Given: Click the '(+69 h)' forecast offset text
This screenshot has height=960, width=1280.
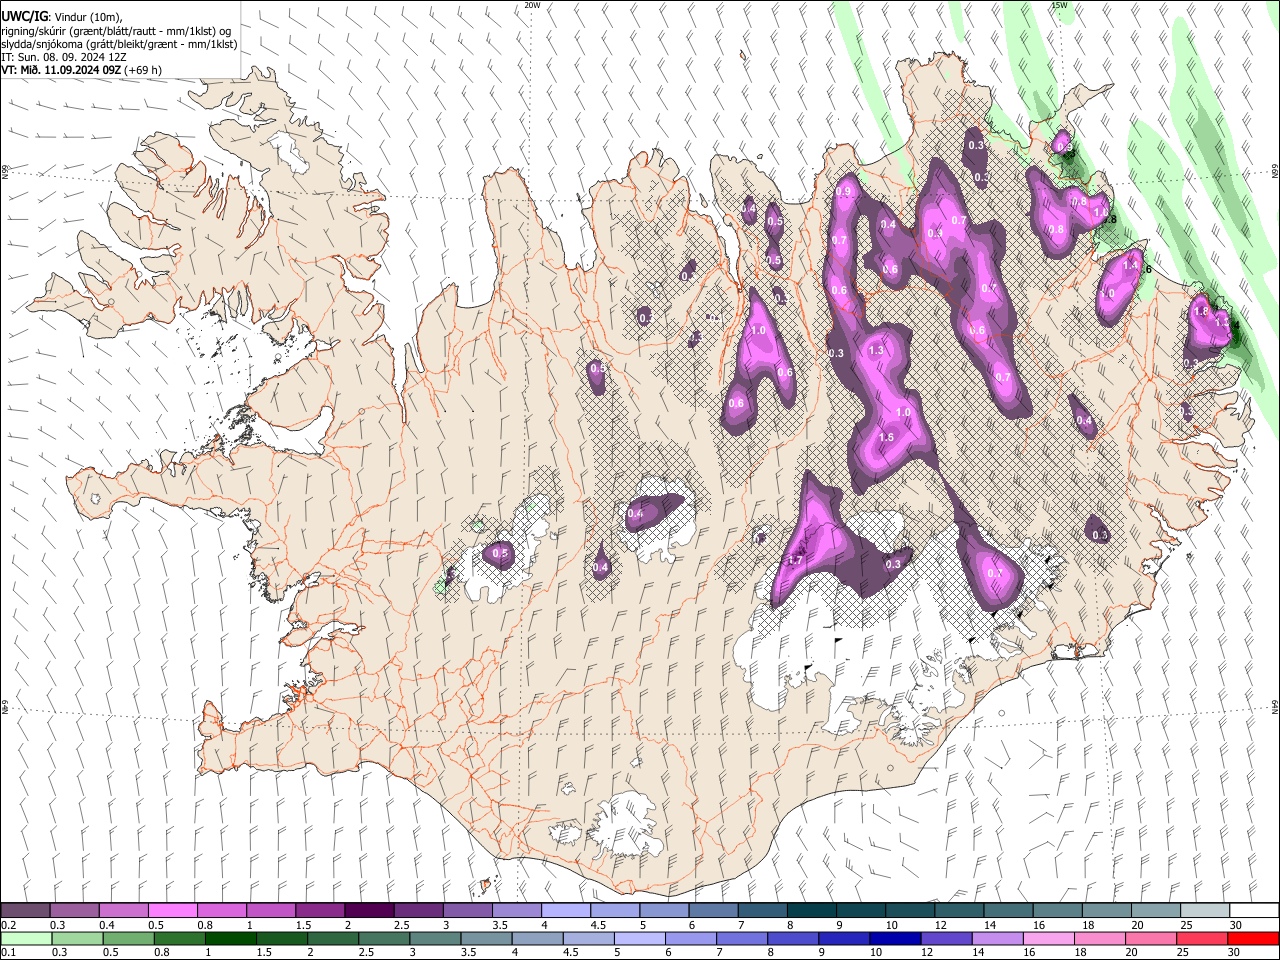Looking at the screenshot, I should tap(145, 71).
